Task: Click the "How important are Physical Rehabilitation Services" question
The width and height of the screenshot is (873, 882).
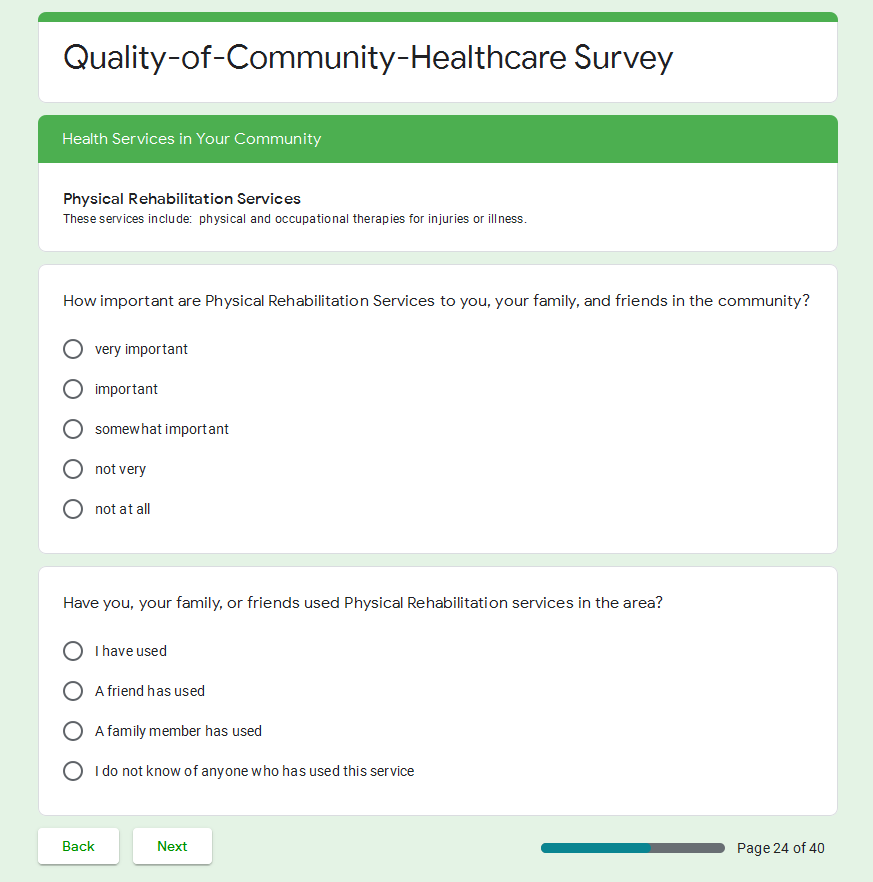Action: click(x=436, y=301)
